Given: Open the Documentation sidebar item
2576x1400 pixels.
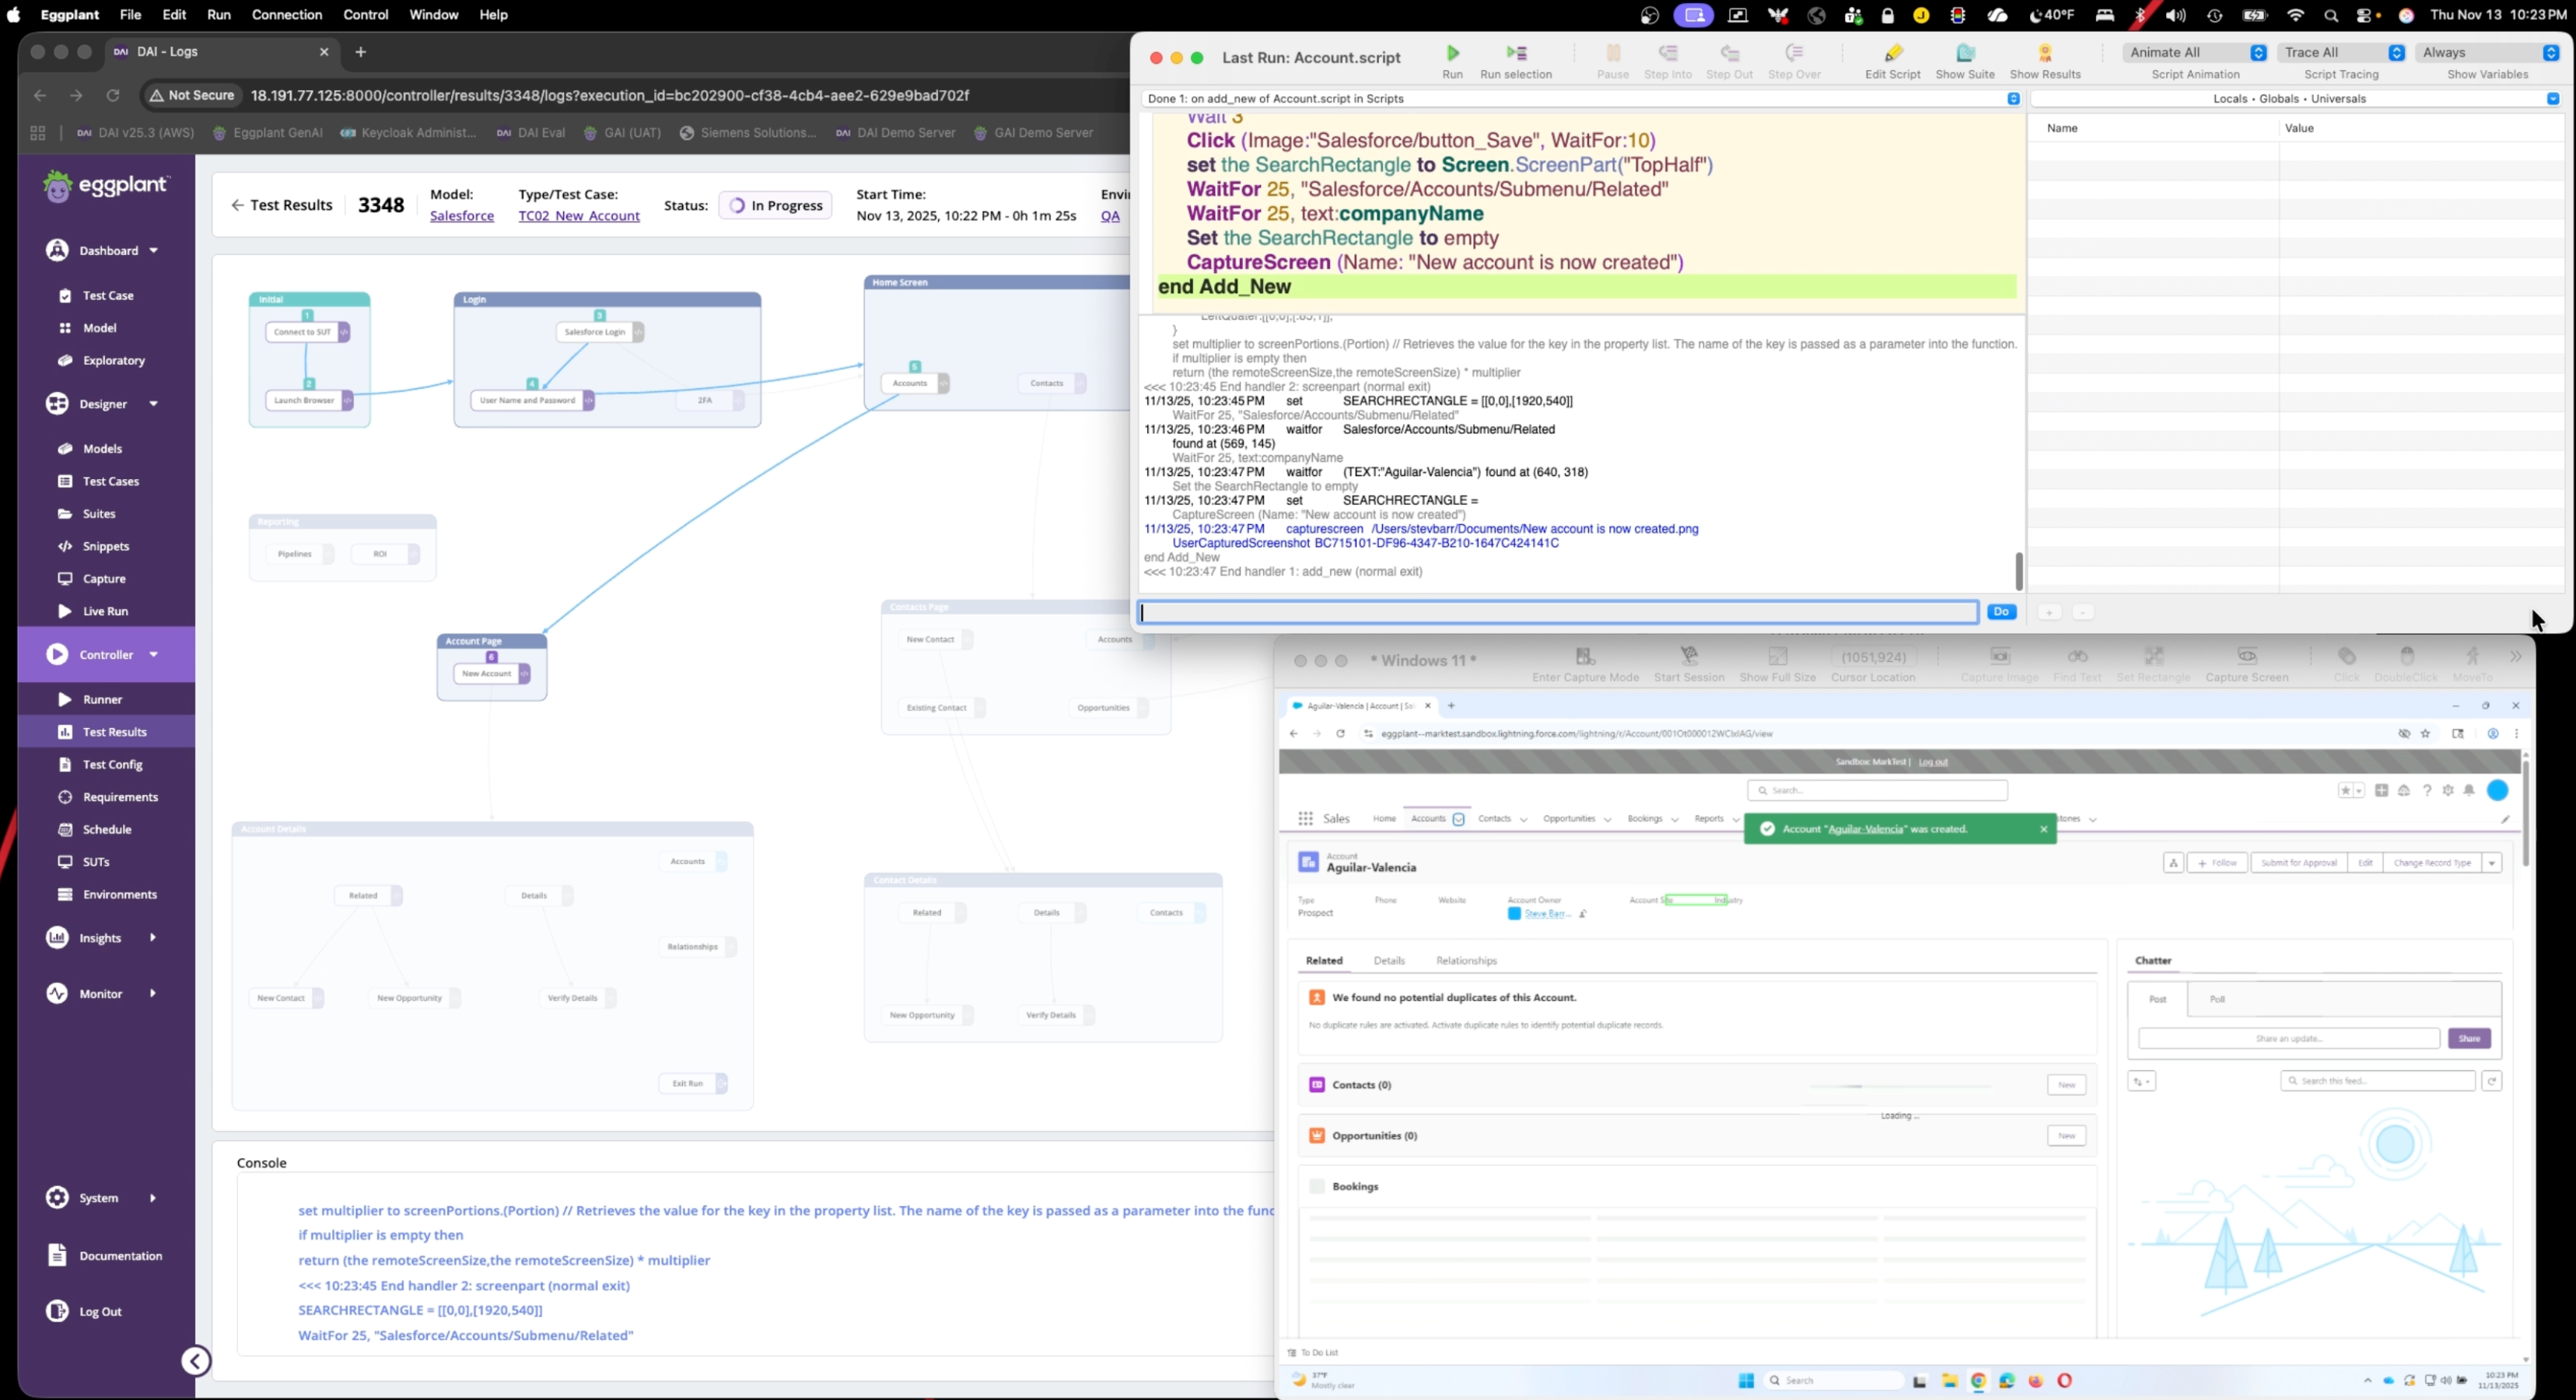Looking at the screenshot, I should [x=120, y=1256].
